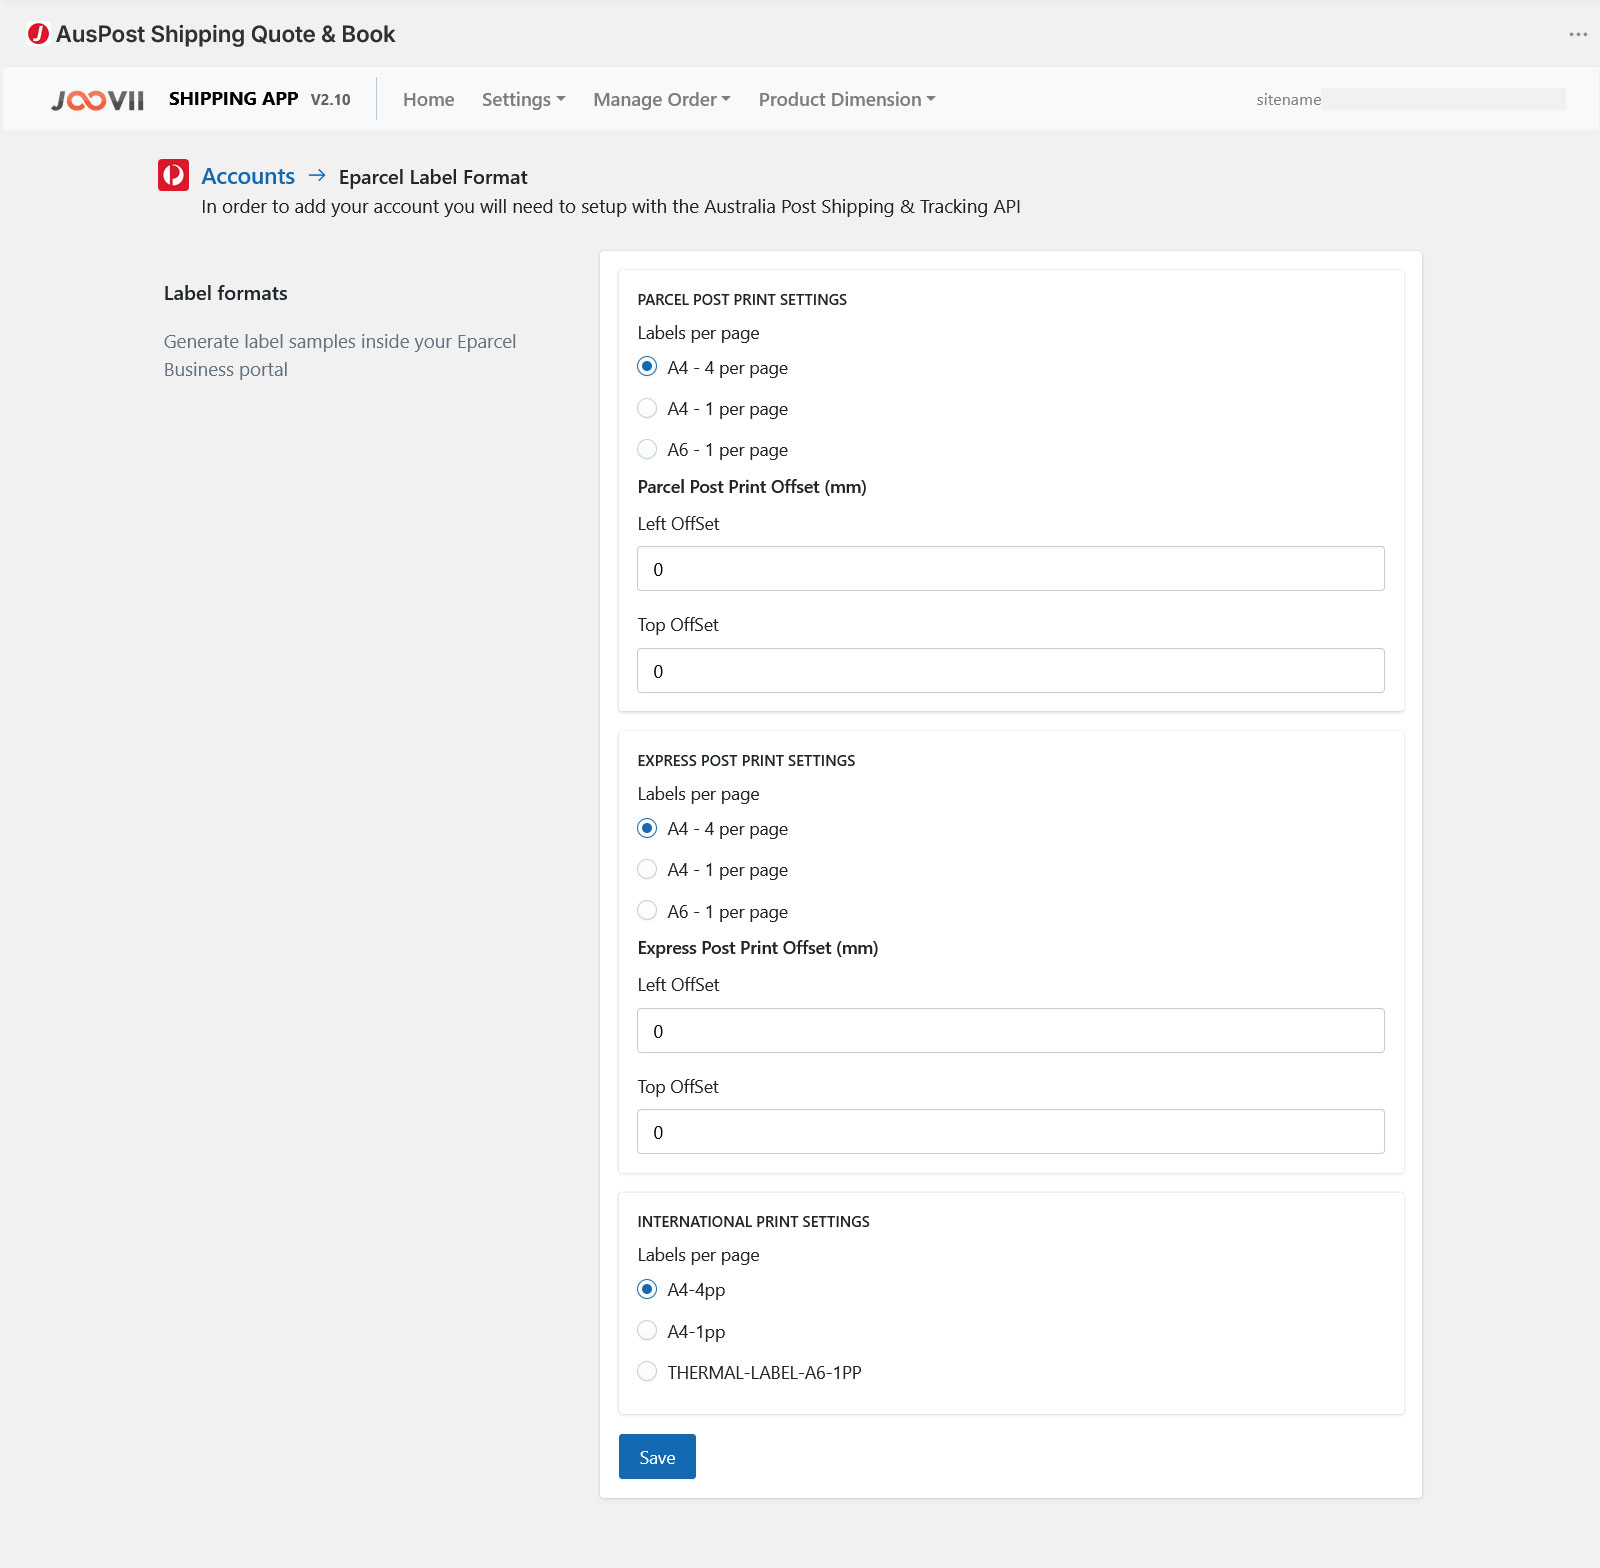Expand the Product Dimension dropdown
This screenshot has height=1568, width=1600.
coord(846,100)
